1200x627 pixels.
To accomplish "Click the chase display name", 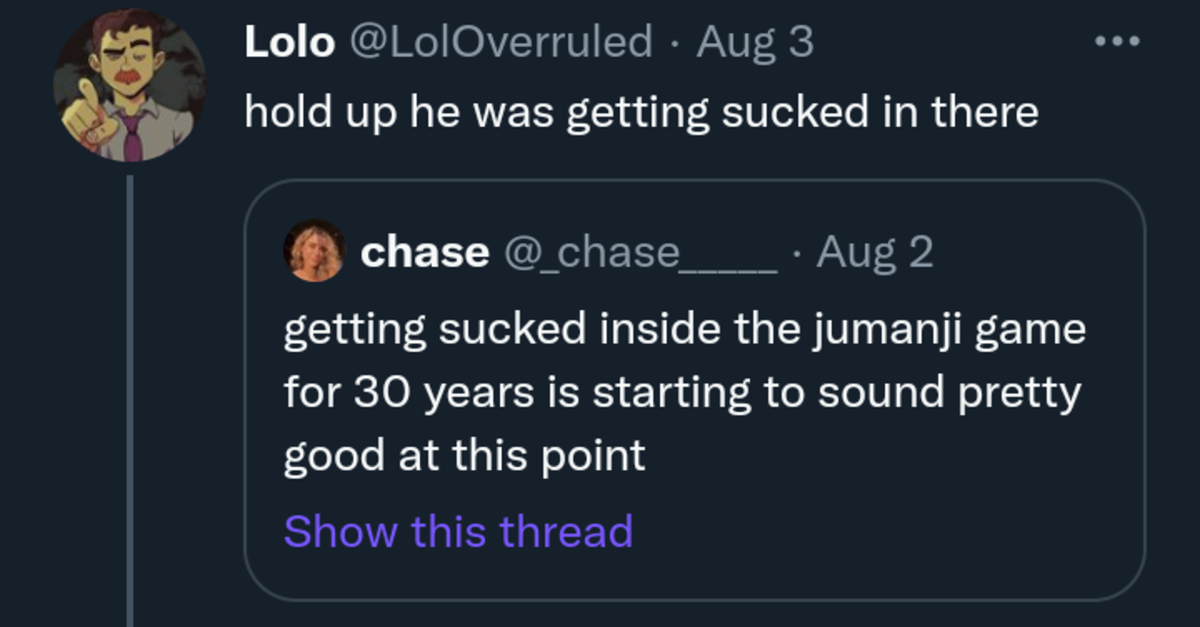I will (x=424, y=252).
